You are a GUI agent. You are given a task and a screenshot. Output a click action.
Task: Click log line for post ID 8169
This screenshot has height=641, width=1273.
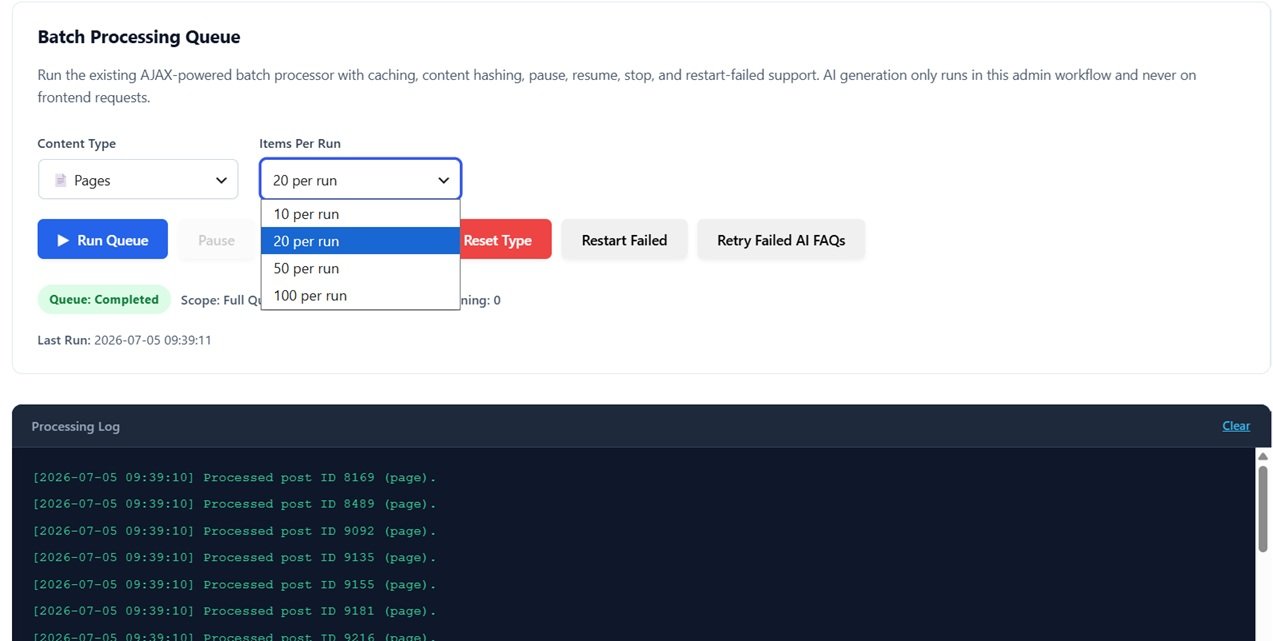[x=235, y=477]
